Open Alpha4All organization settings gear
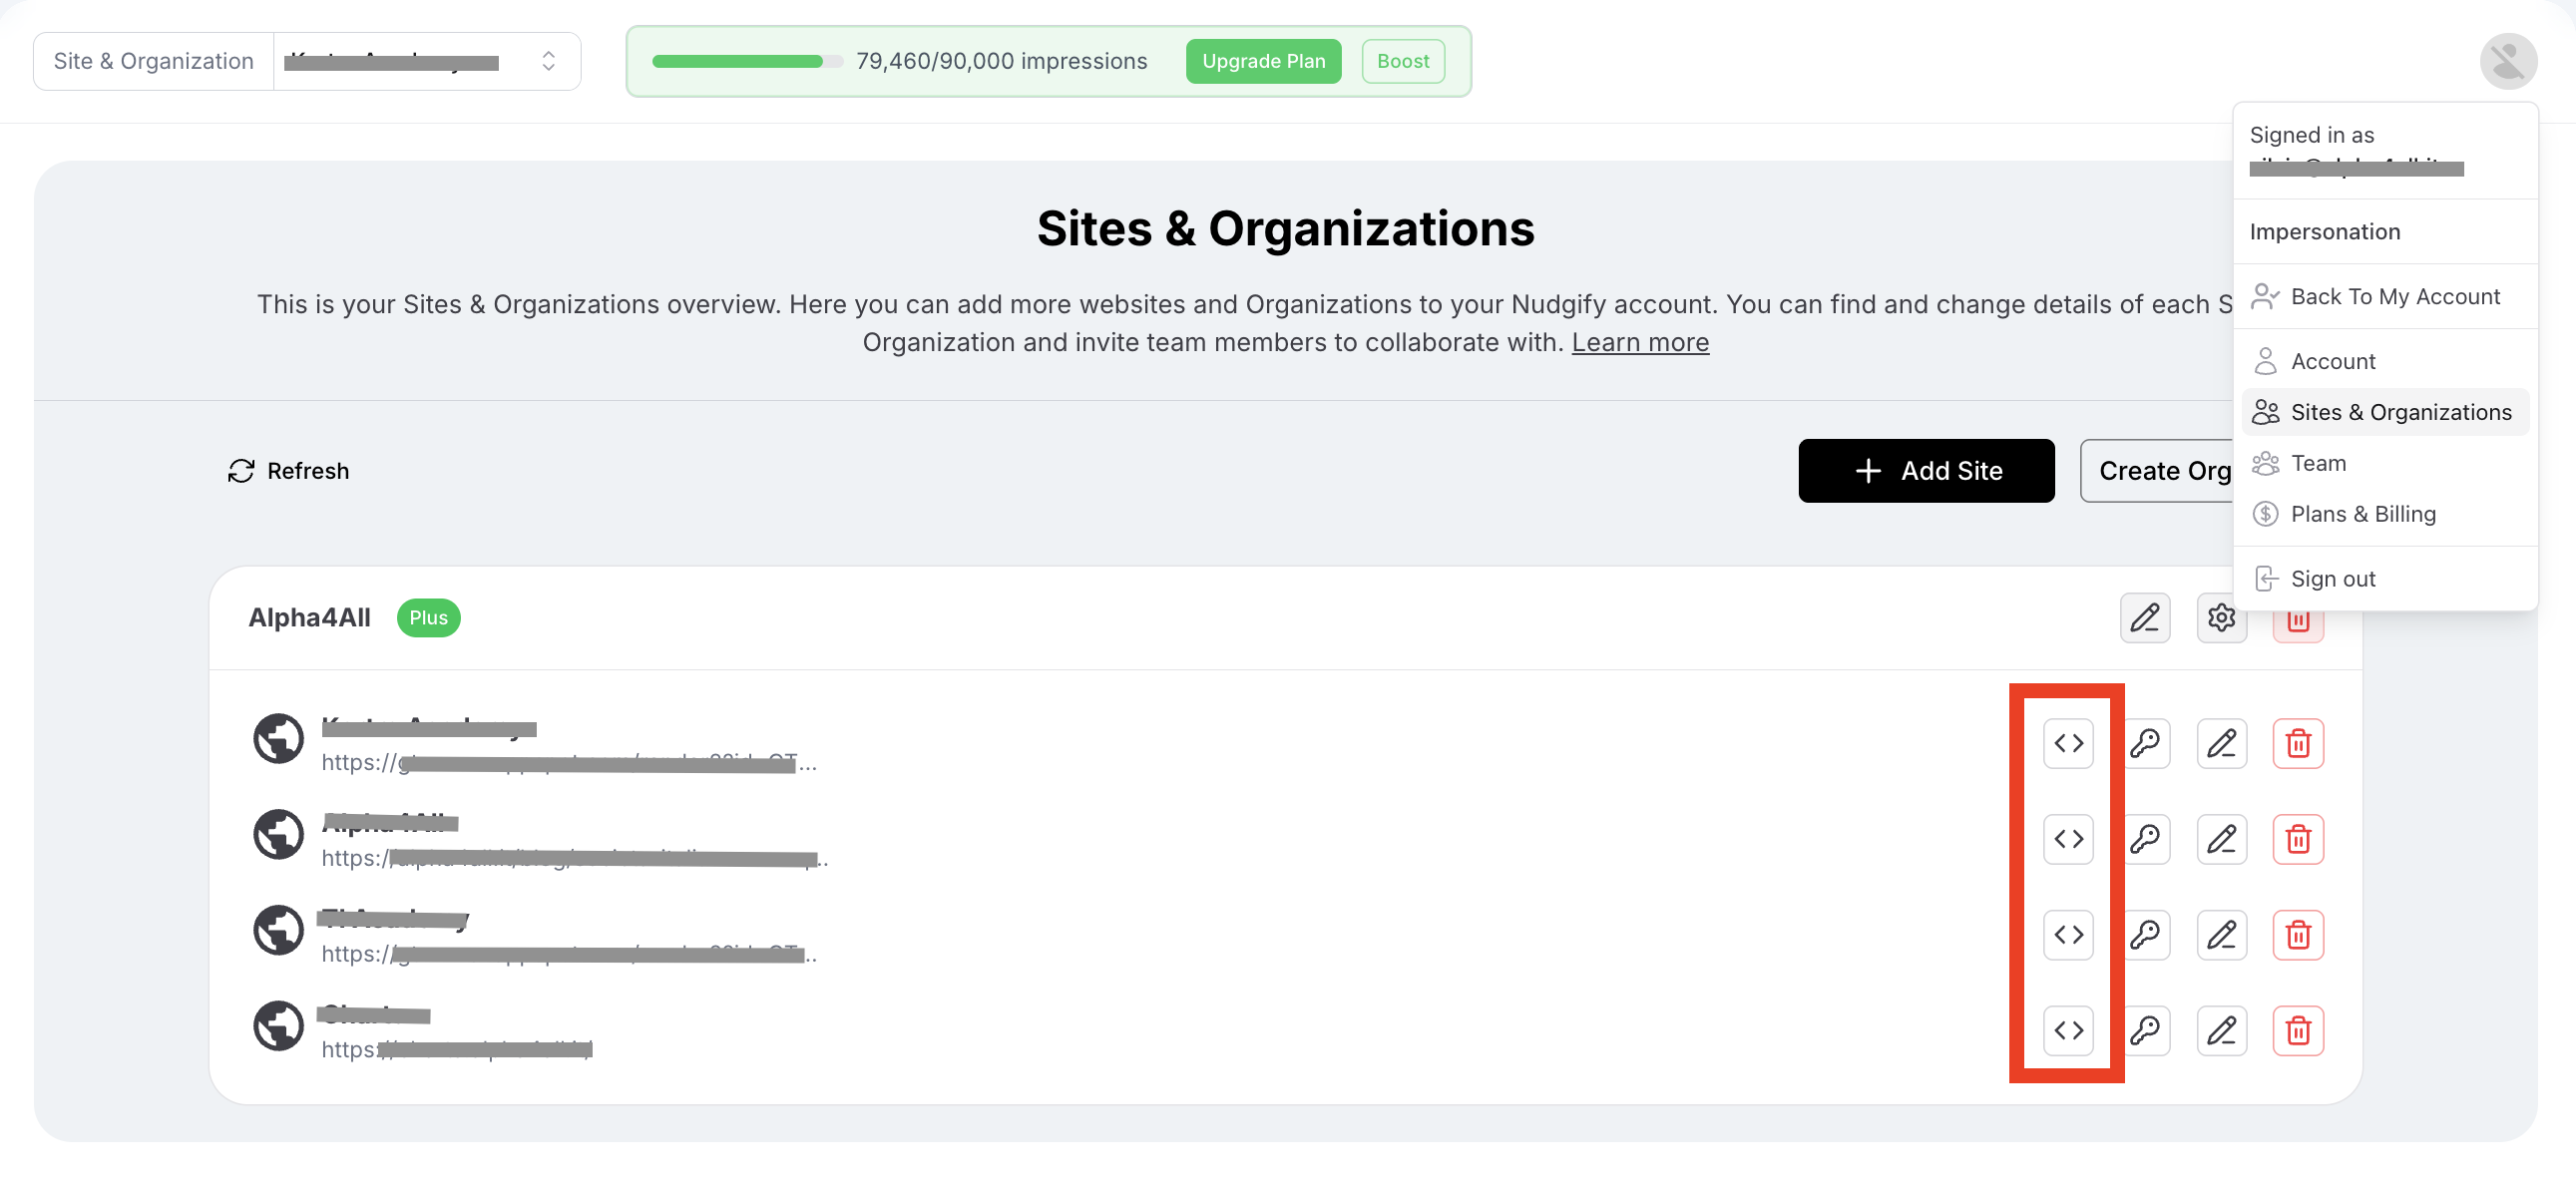The height and width of the screenshot is (1197, 2576). [2221, 618]
